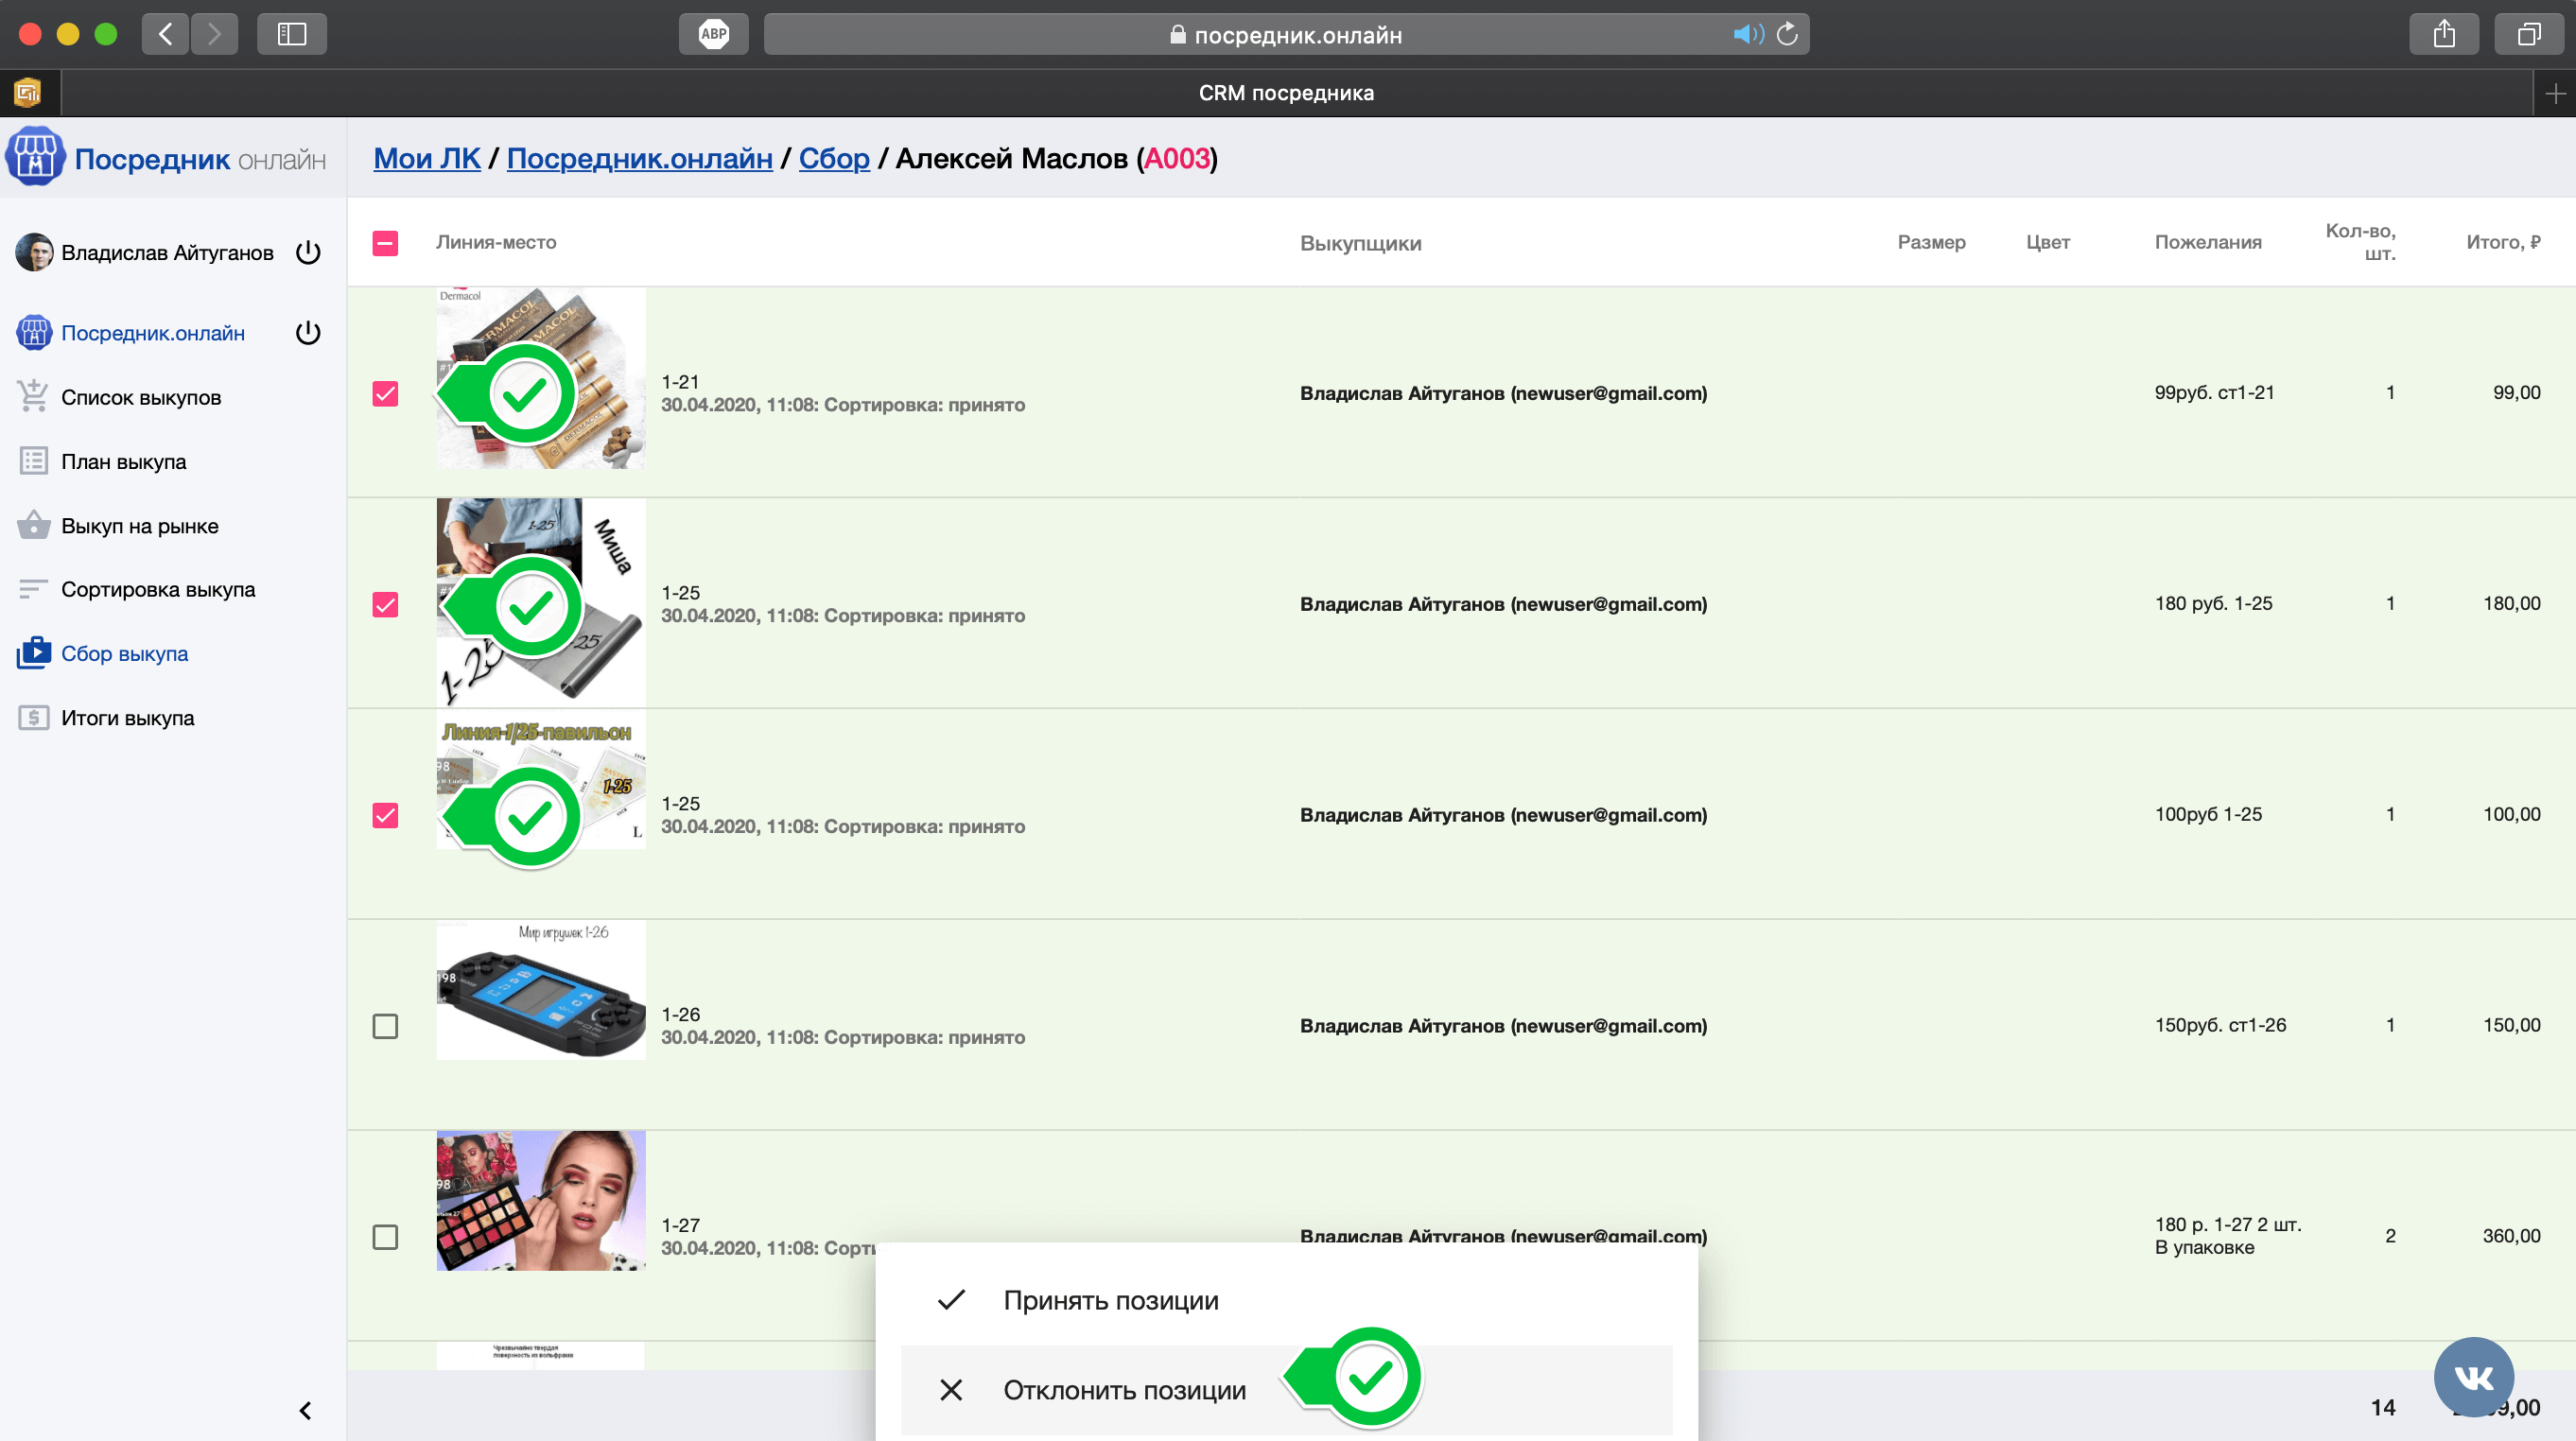Toggle the select-all checkbox in the table header

point(385,243)
